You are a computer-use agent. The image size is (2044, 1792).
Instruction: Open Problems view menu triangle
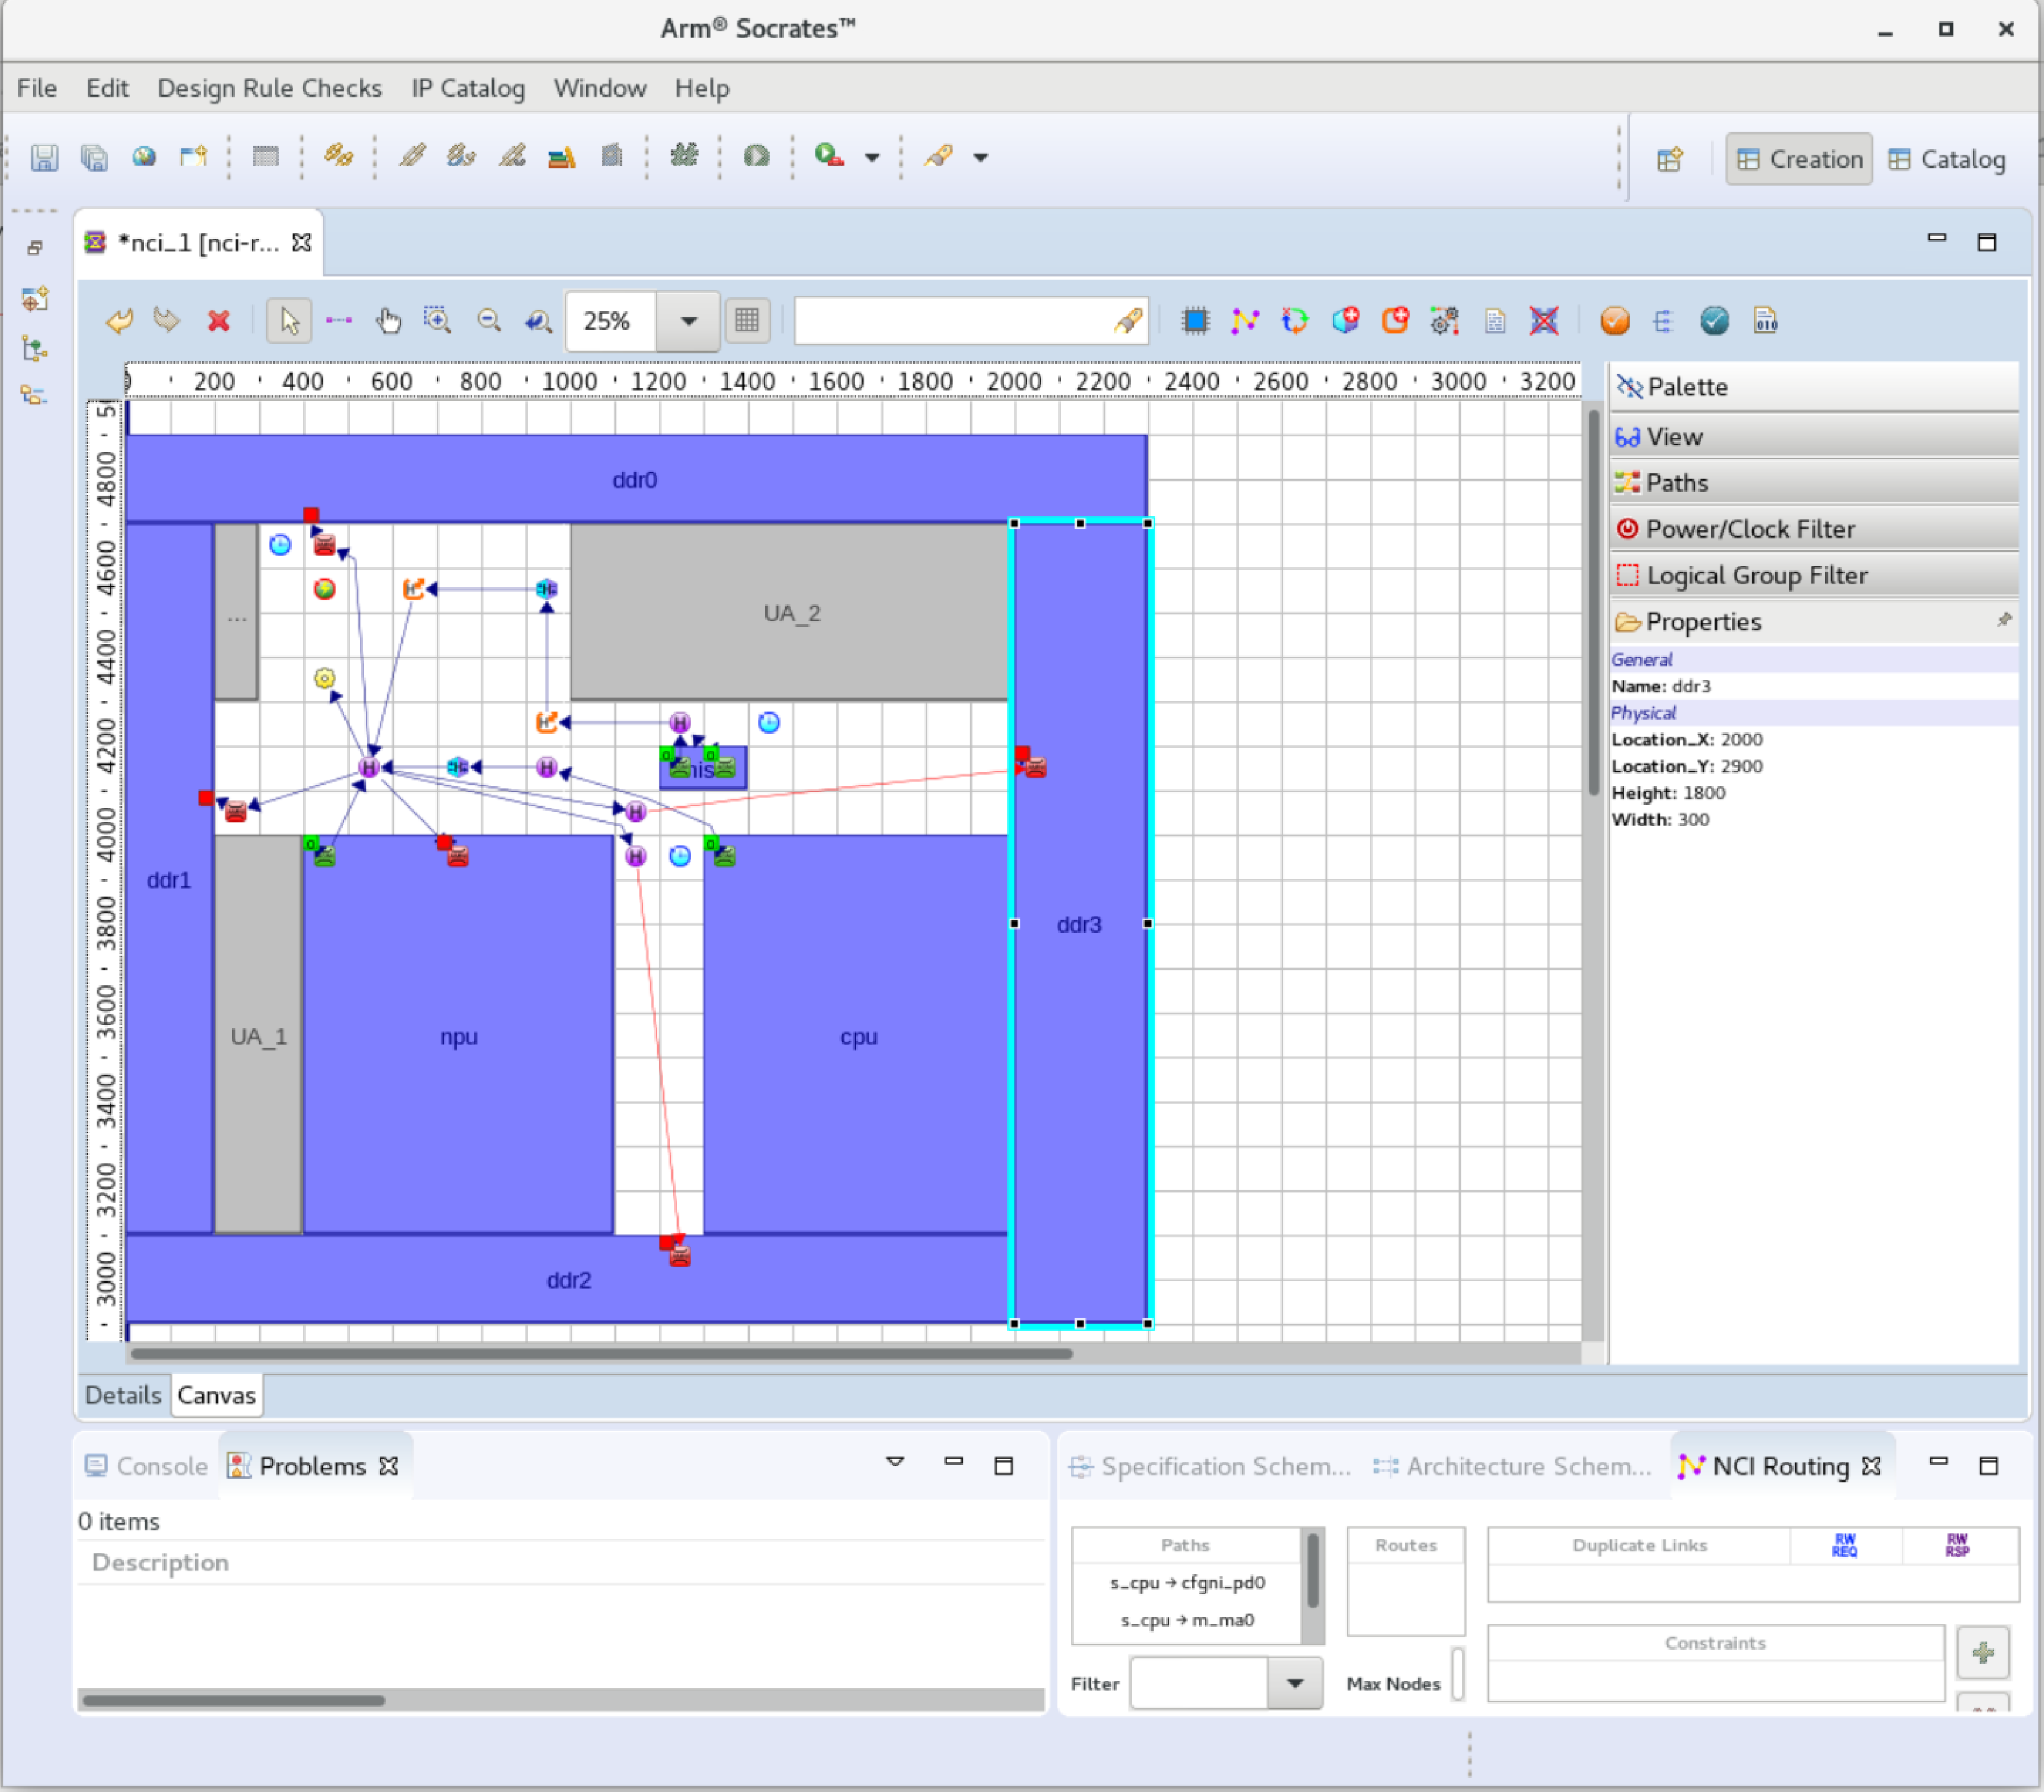click(895, 1463)
